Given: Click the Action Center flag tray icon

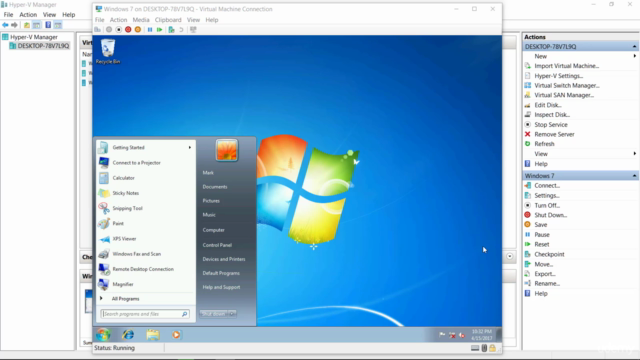Looking at the screenshot, I should (442, 335).
